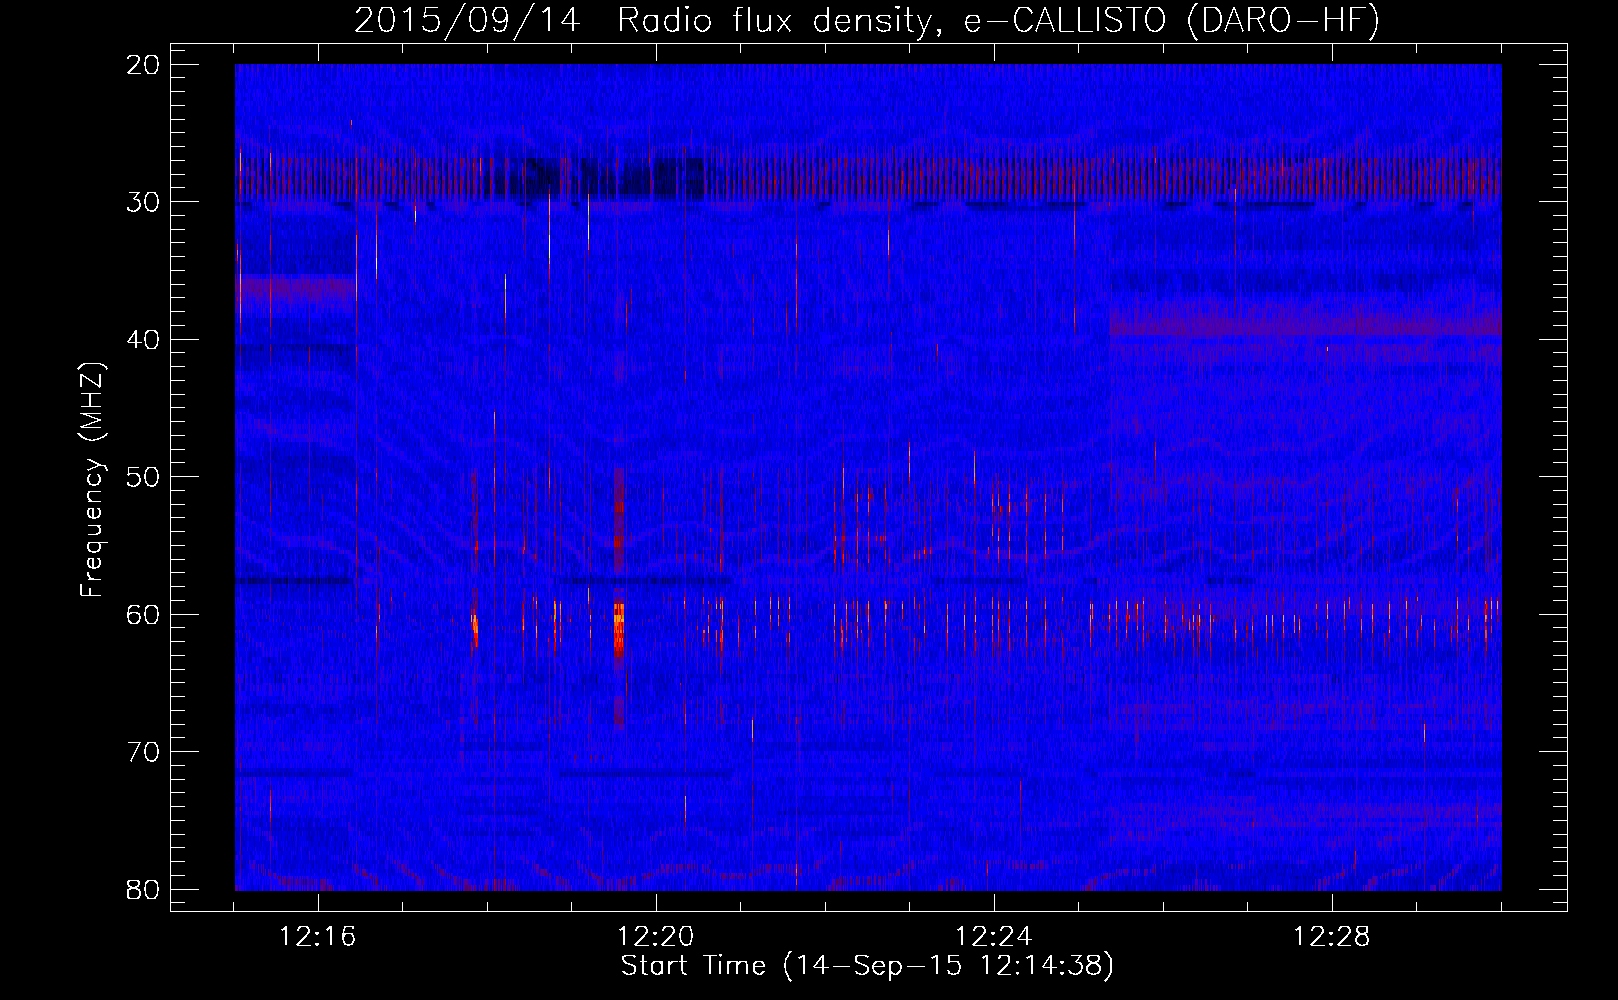Click the 'Frequency (MHZ)' axis label
Screen dimensions: 1618x1000
[x=92, y=481]
